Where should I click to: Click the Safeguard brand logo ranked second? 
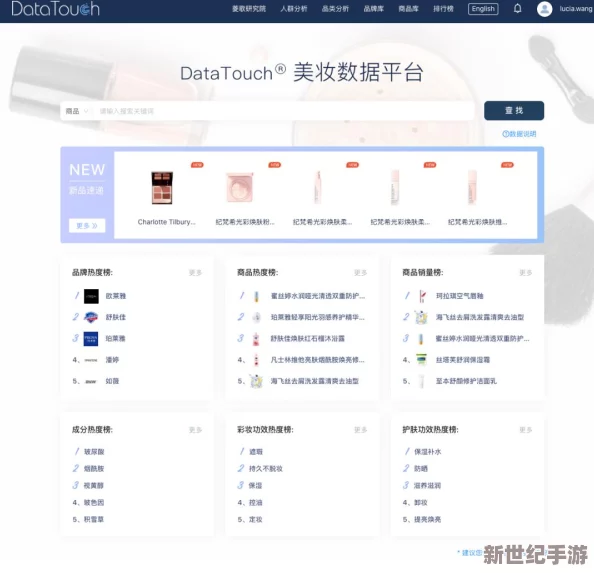(91, 317)
